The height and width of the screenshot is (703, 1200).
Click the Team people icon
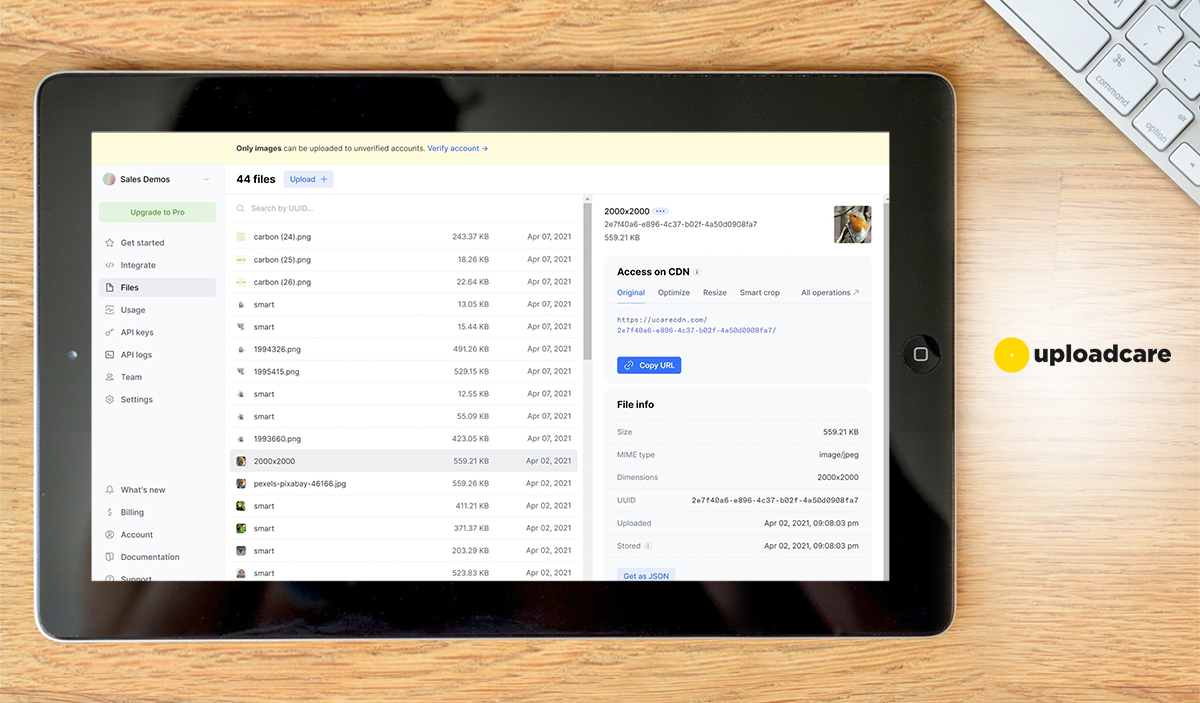(x=110, y=377)
